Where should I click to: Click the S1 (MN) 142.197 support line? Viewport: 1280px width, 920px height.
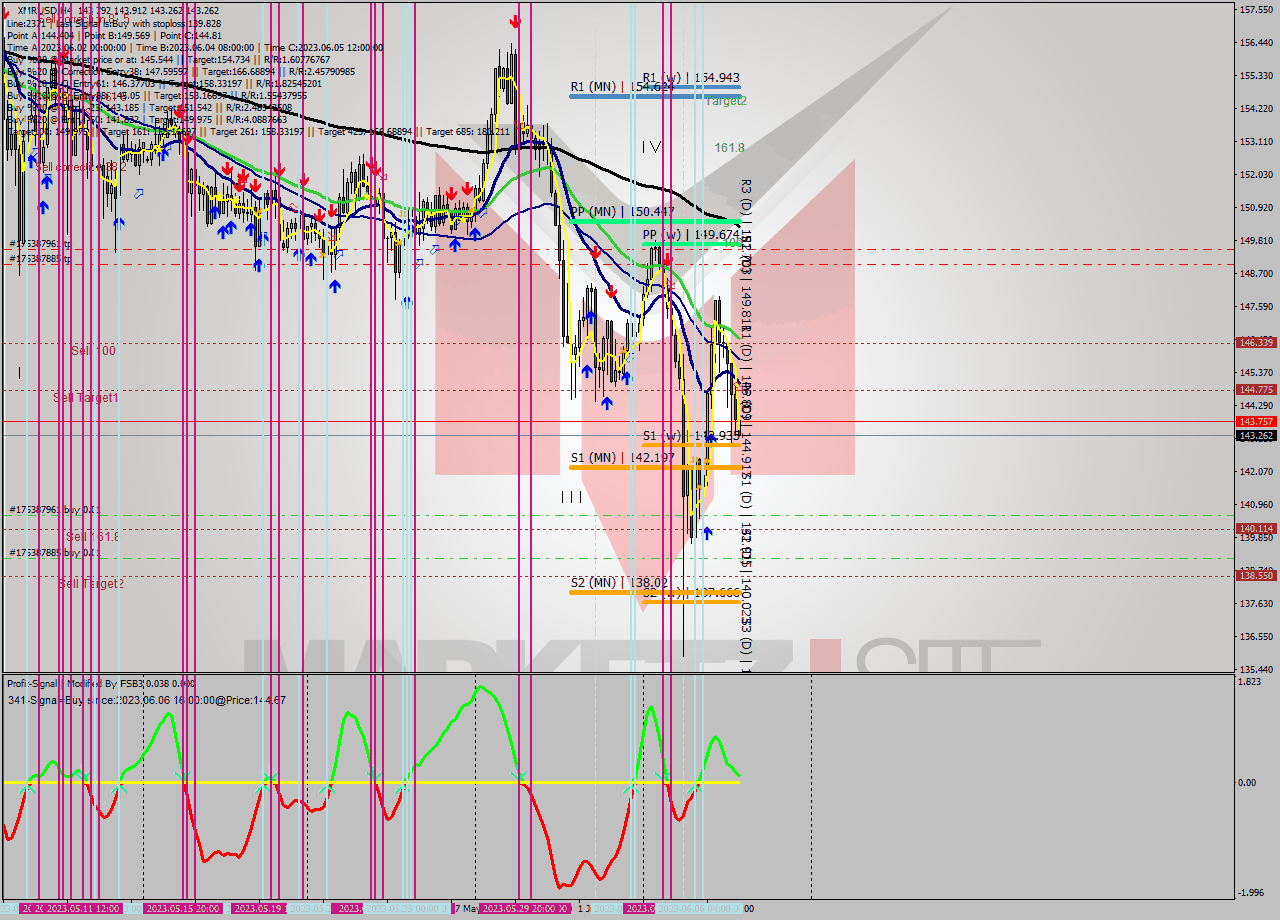[x=622, y=458]
